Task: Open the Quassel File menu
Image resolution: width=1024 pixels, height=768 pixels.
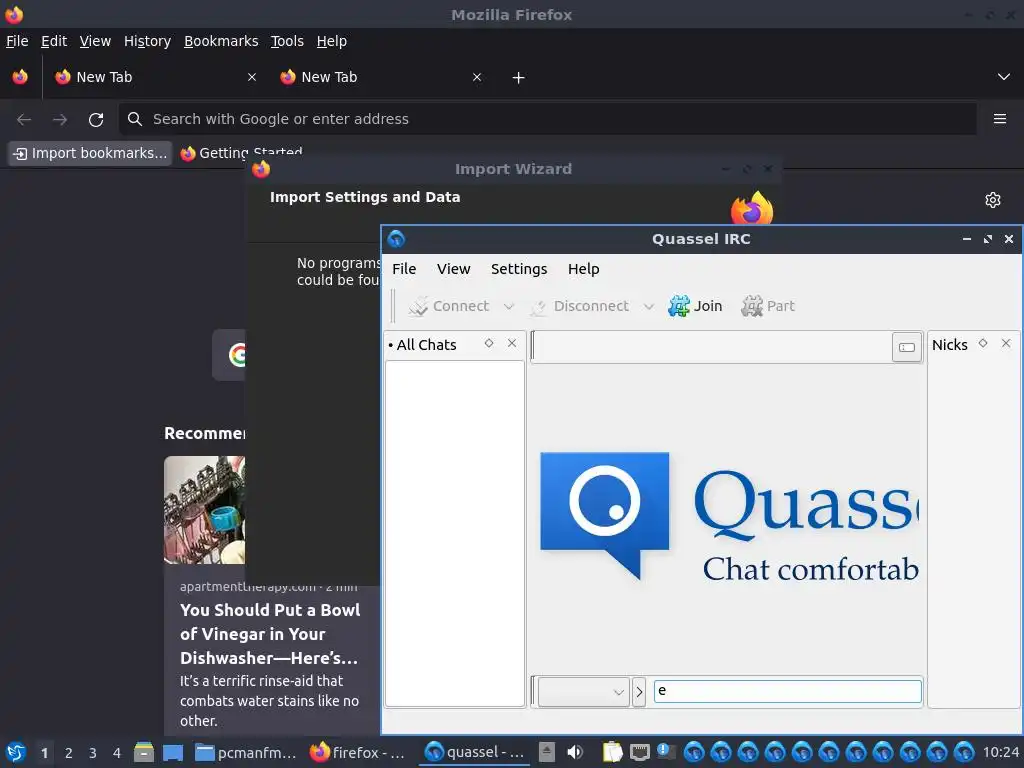Action: [404, 269]
